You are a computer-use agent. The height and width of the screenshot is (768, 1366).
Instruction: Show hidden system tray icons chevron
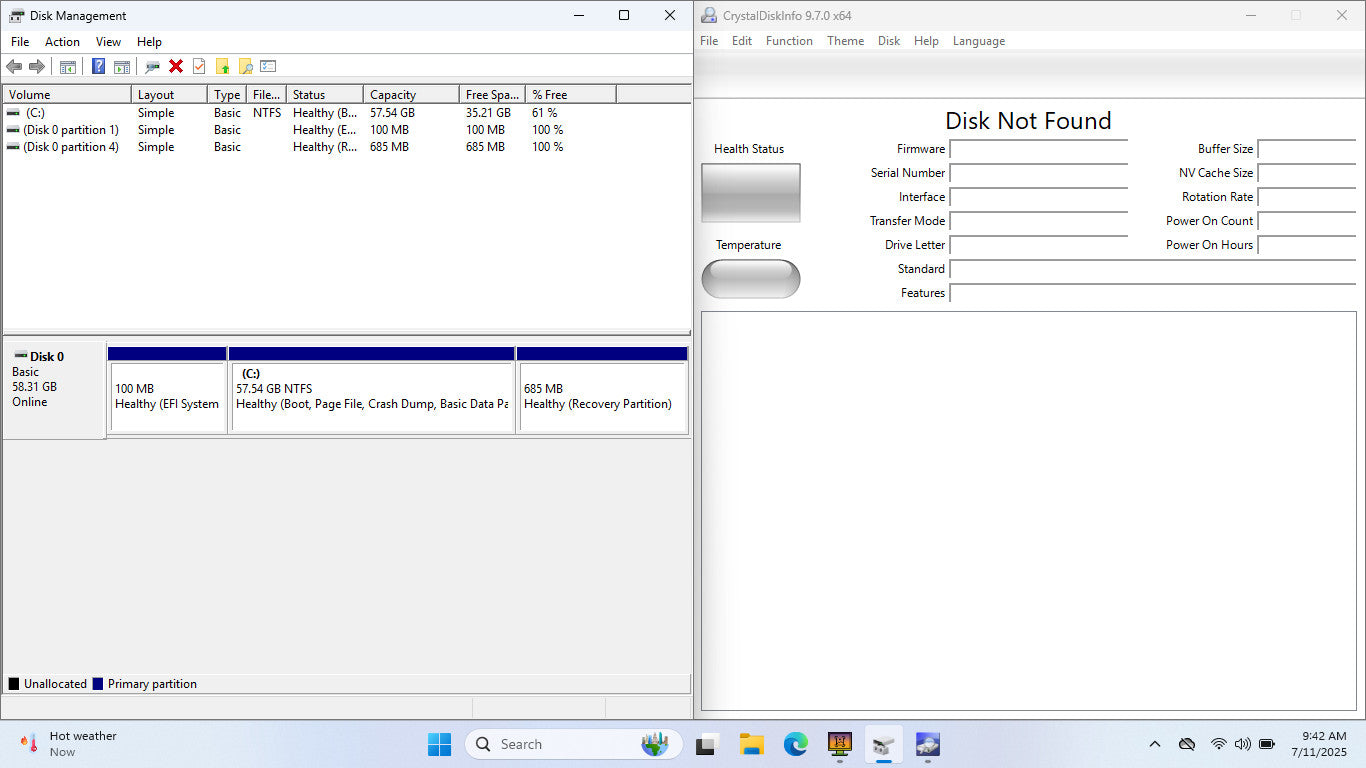(x=1155, y=744)
